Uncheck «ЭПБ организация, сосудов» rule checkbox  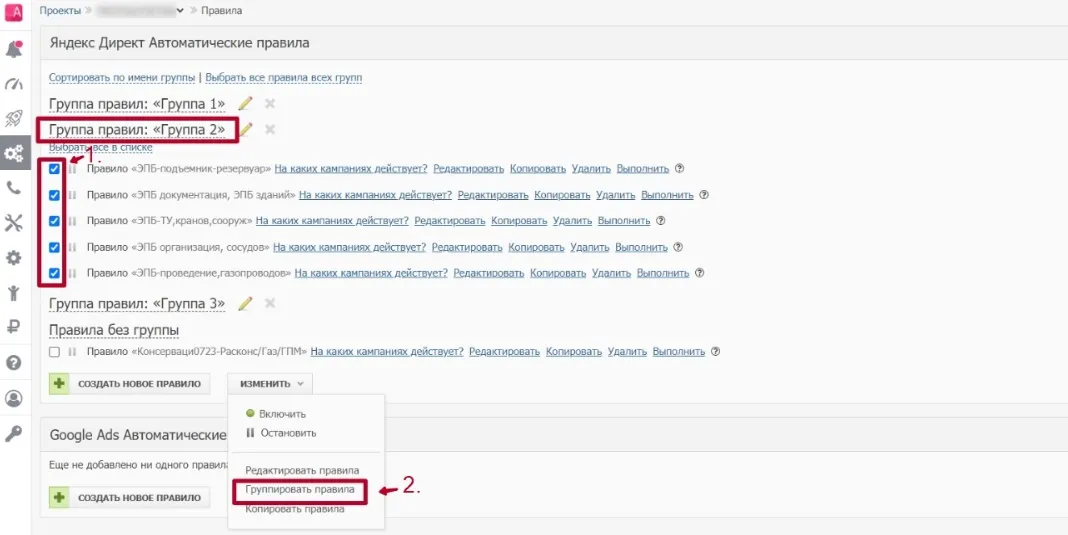pyautogui.click(x=54, y=247)
